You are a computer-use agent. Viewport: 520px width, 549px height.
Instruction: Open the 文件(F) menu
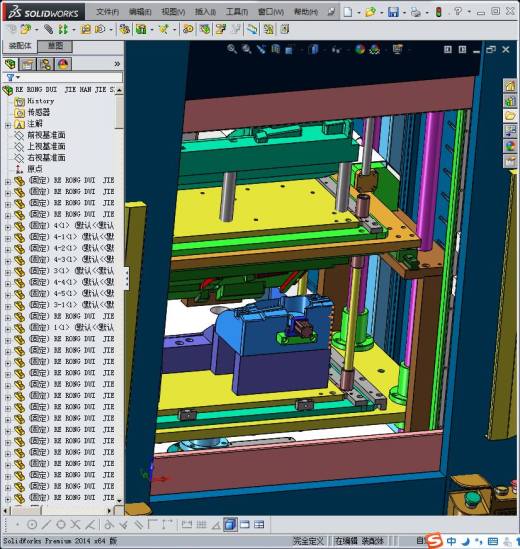[x=108, y=12]
